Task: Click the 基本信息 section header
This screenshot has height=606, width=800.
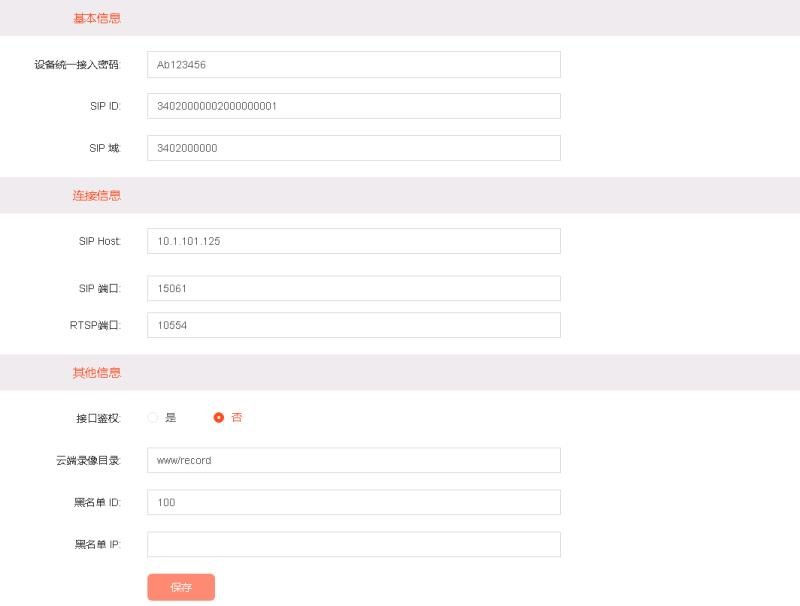Action: (x=97, y=18)
